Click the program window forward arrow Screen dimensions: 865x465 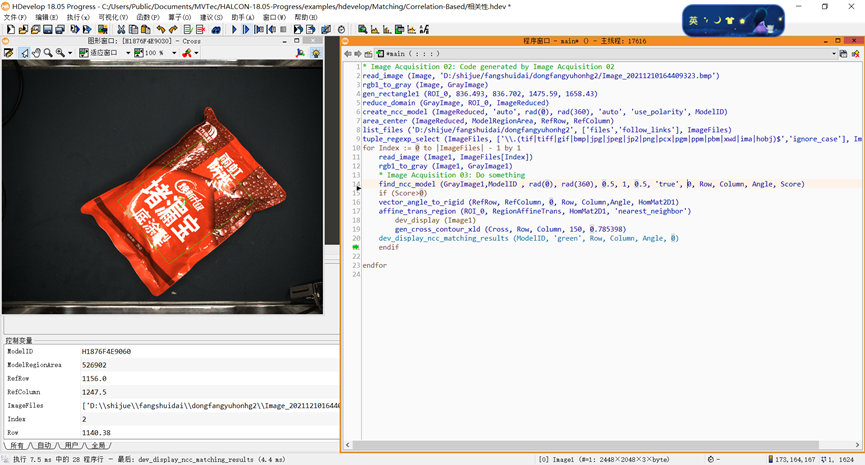(x=357, y=54)
